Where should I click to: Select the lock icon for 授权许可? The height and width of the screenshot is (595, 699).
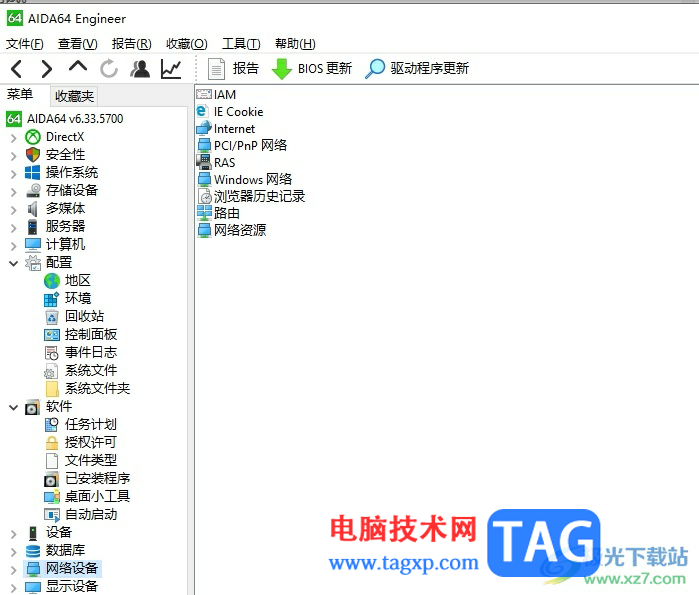pyautogui.click(x=52, y=443)
